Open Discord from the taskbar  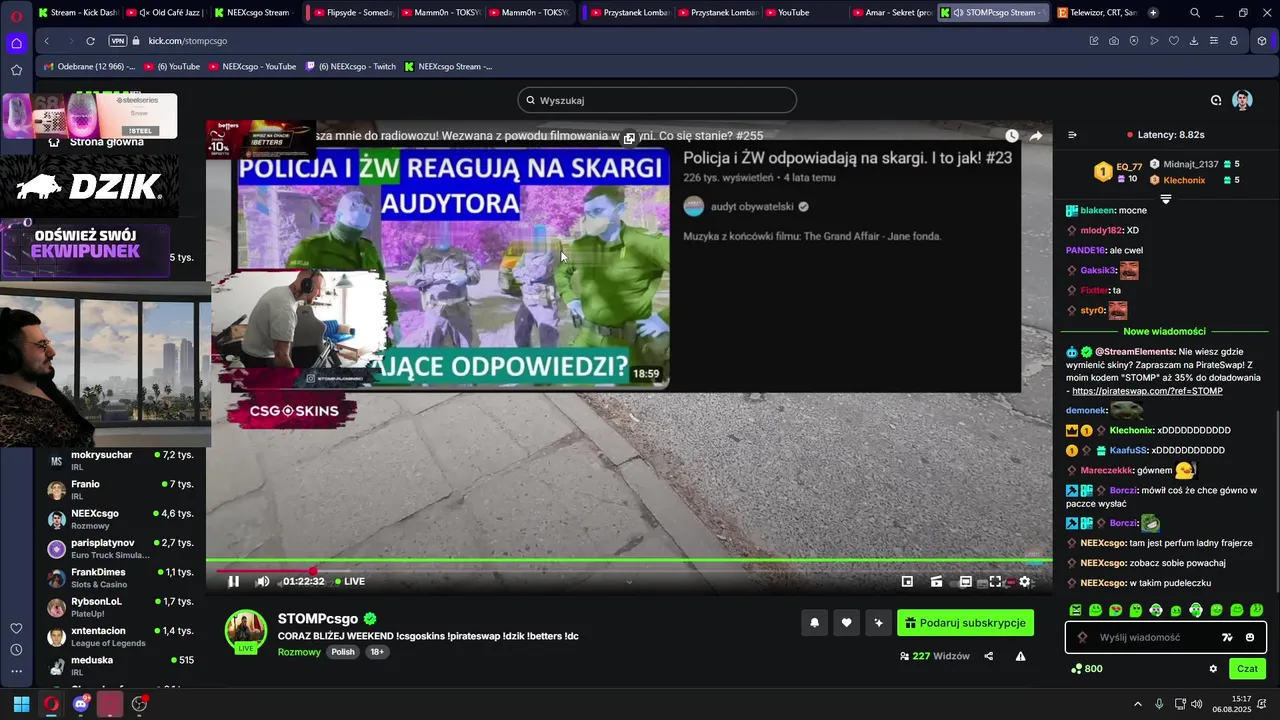81,704
